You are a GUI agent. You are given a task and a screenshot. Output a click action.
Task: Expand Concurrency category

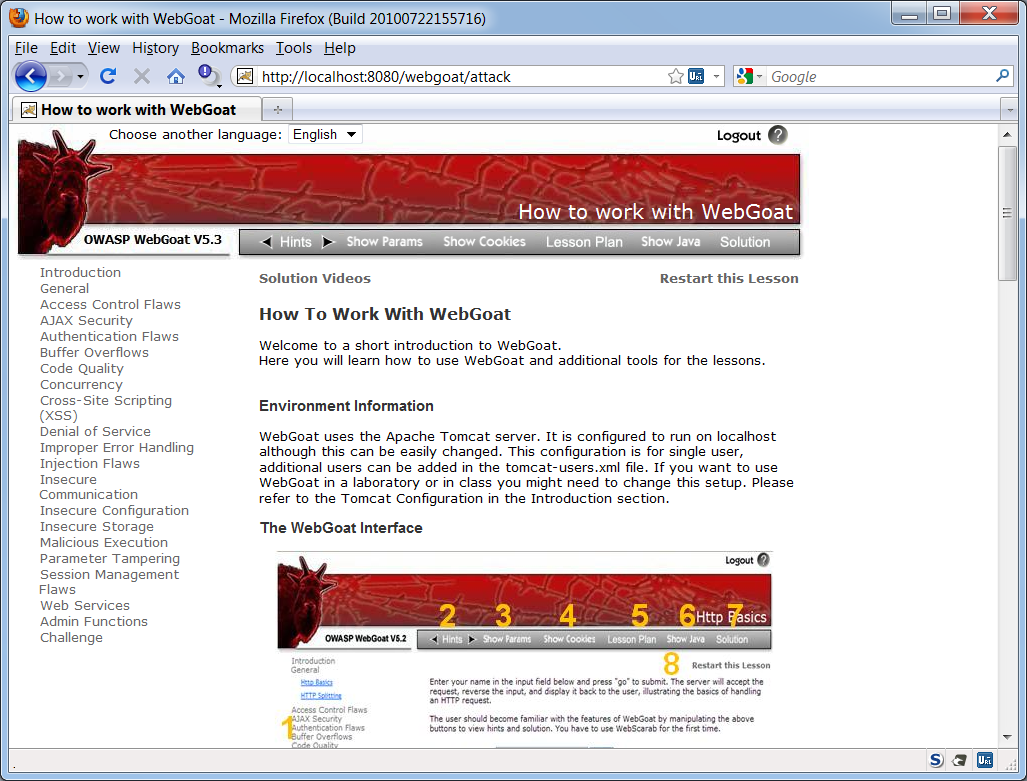[x=81, y=385]
